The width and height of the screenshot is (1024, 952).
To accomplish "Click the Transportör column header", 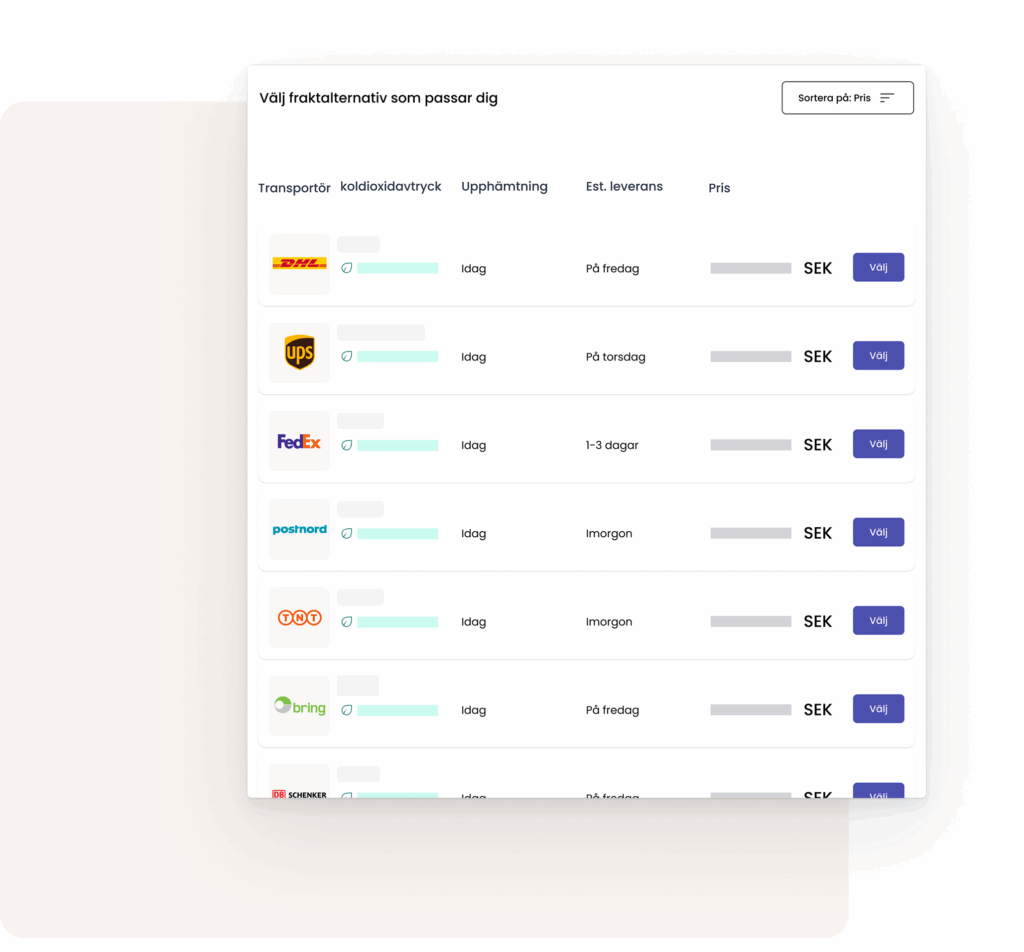I will [x=295, y=188].
